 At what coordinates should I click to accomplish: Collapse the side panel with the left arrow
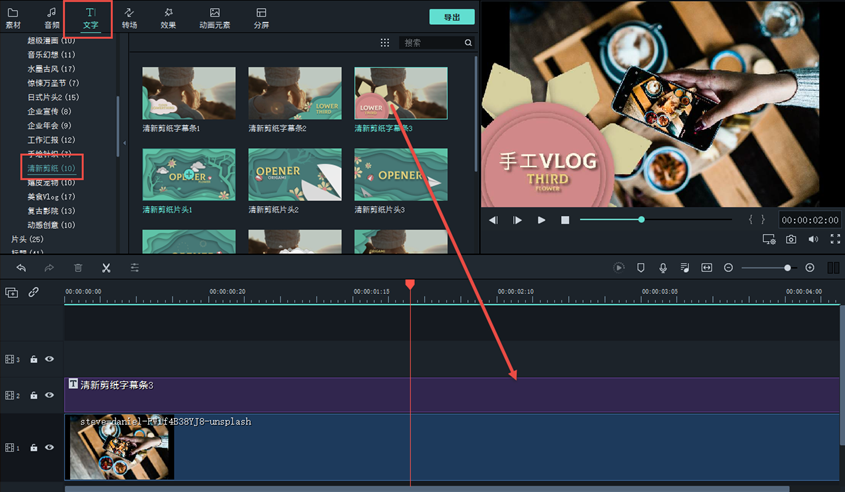click(125, 144)
